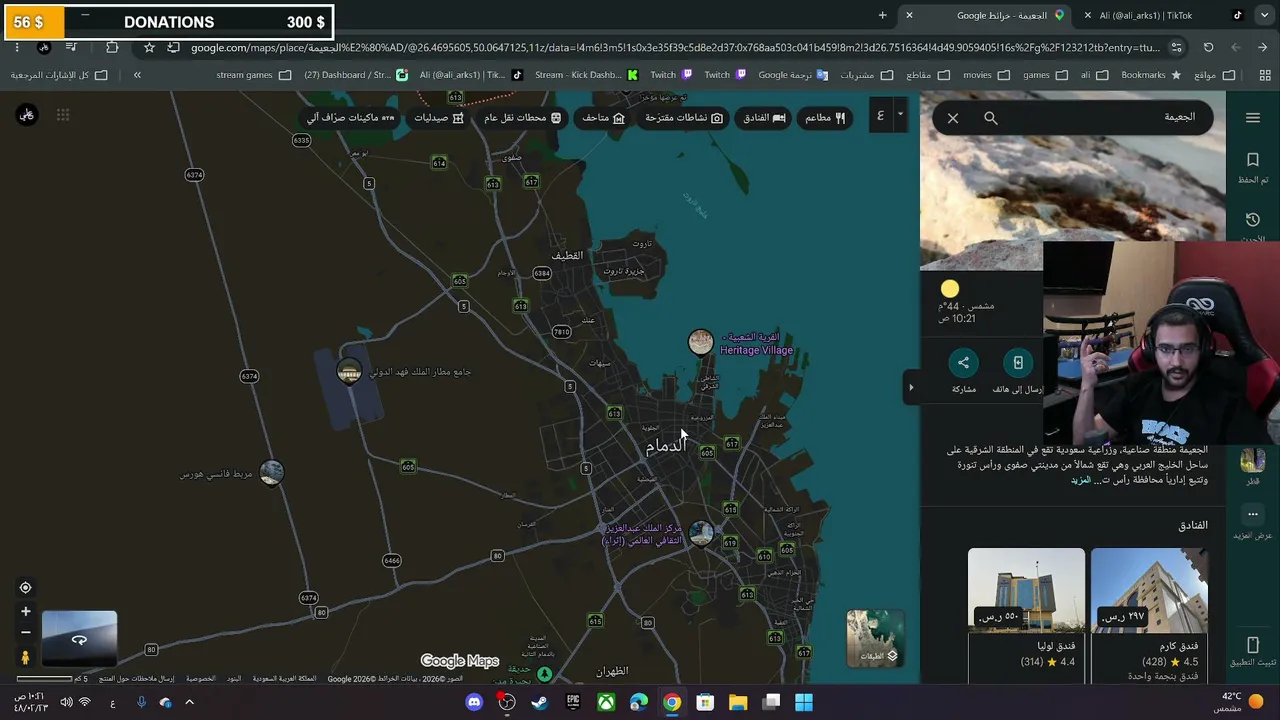Show public transit stations (محطات نقل عام)

pos(522,118)
